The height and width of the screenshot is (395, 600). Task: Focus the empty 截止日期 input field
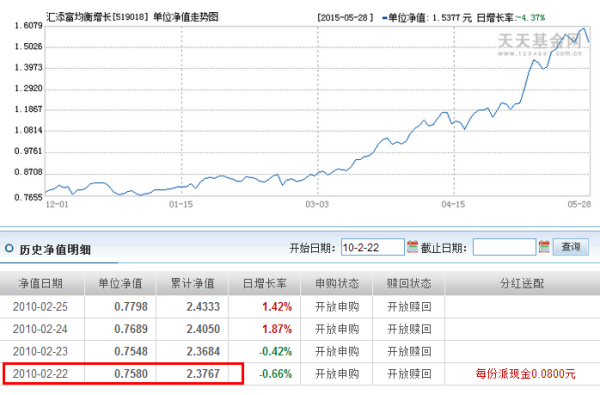504,247
